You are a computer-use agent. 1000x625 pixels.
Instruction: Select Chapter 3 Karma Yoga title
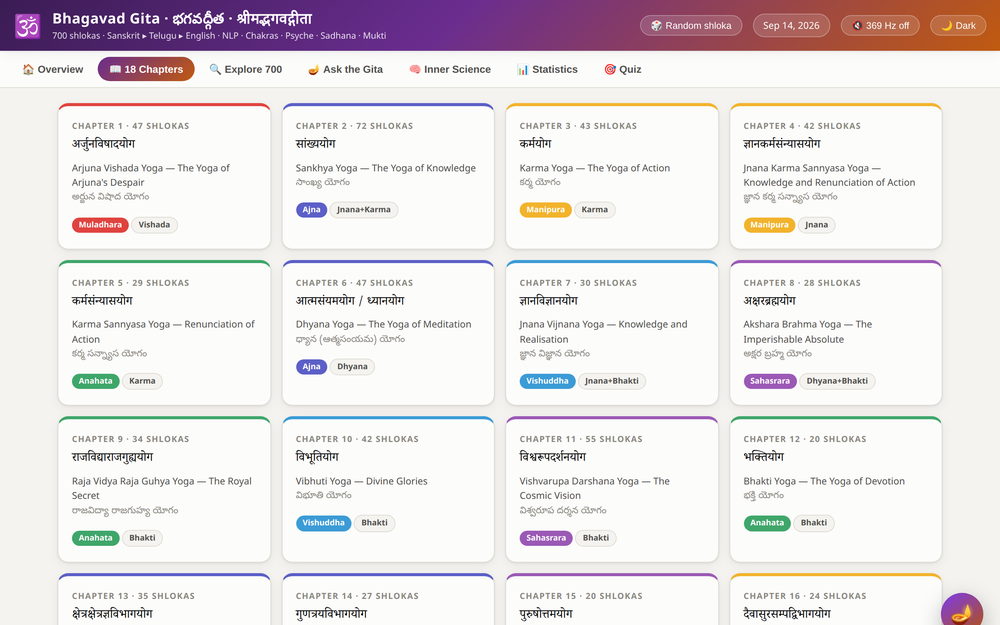point(594,168)
